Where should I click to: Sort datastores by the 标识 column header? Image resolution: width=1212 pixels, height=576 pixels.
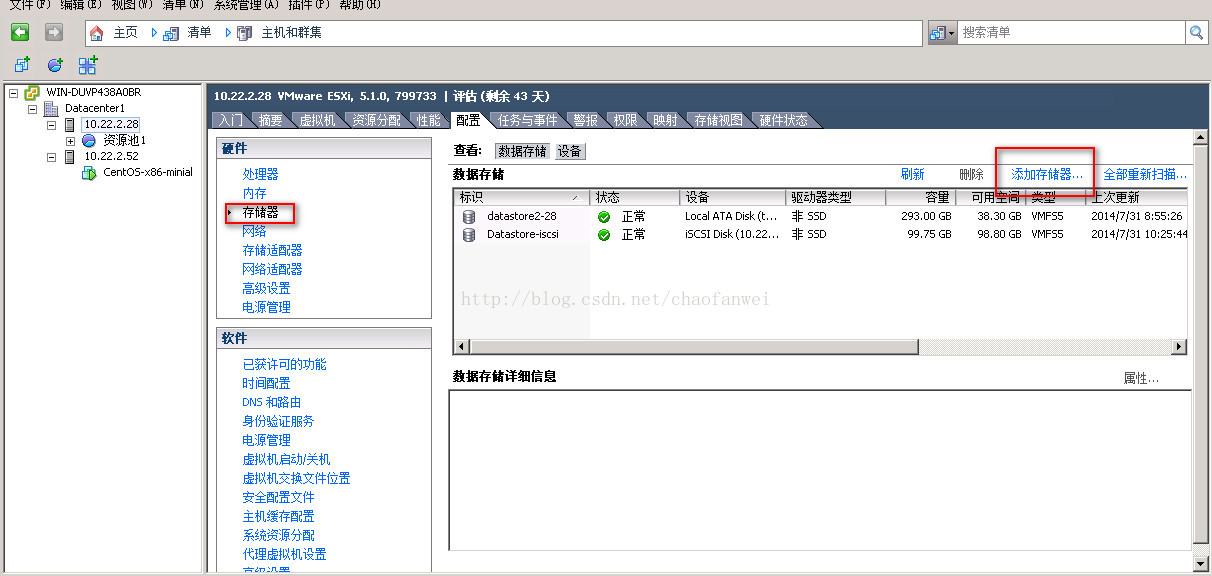tap(522, 197)
